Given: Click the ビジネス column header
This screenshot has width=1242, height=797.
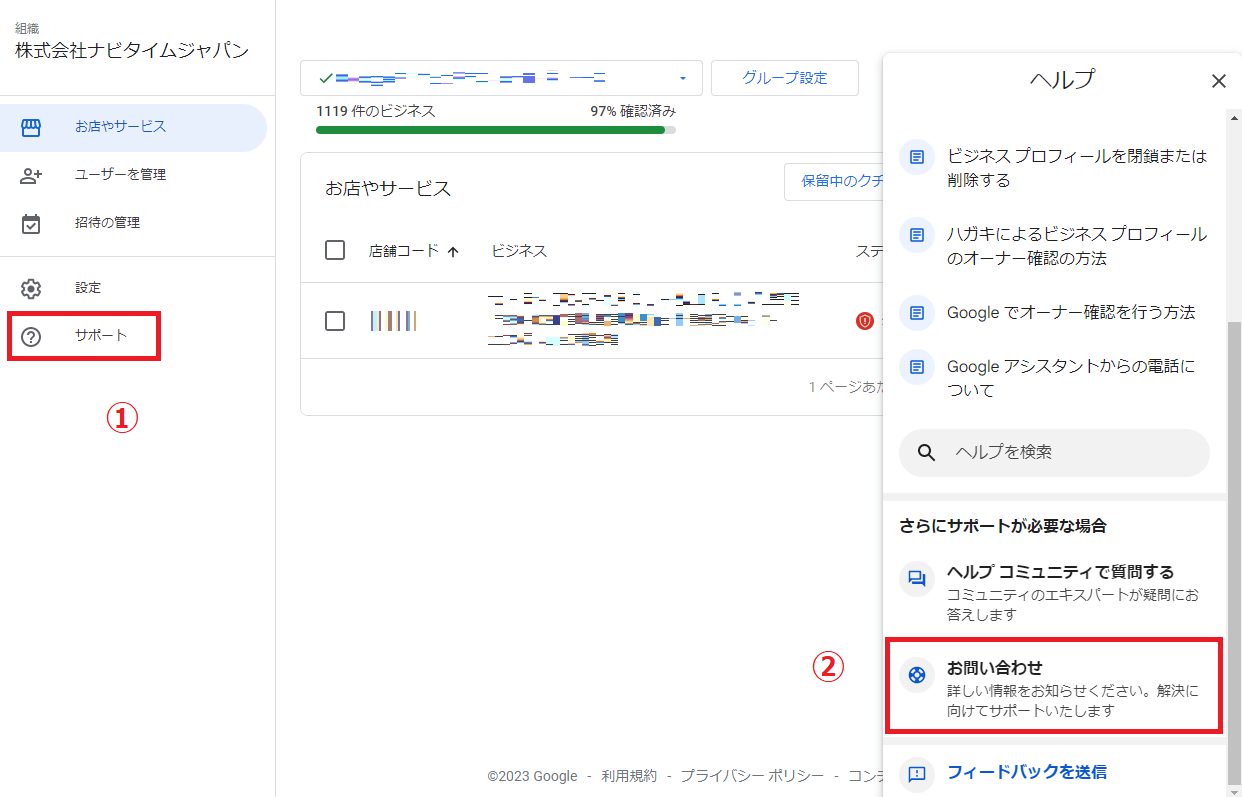Looking at the screenshot, I should [x=519, y=251].
